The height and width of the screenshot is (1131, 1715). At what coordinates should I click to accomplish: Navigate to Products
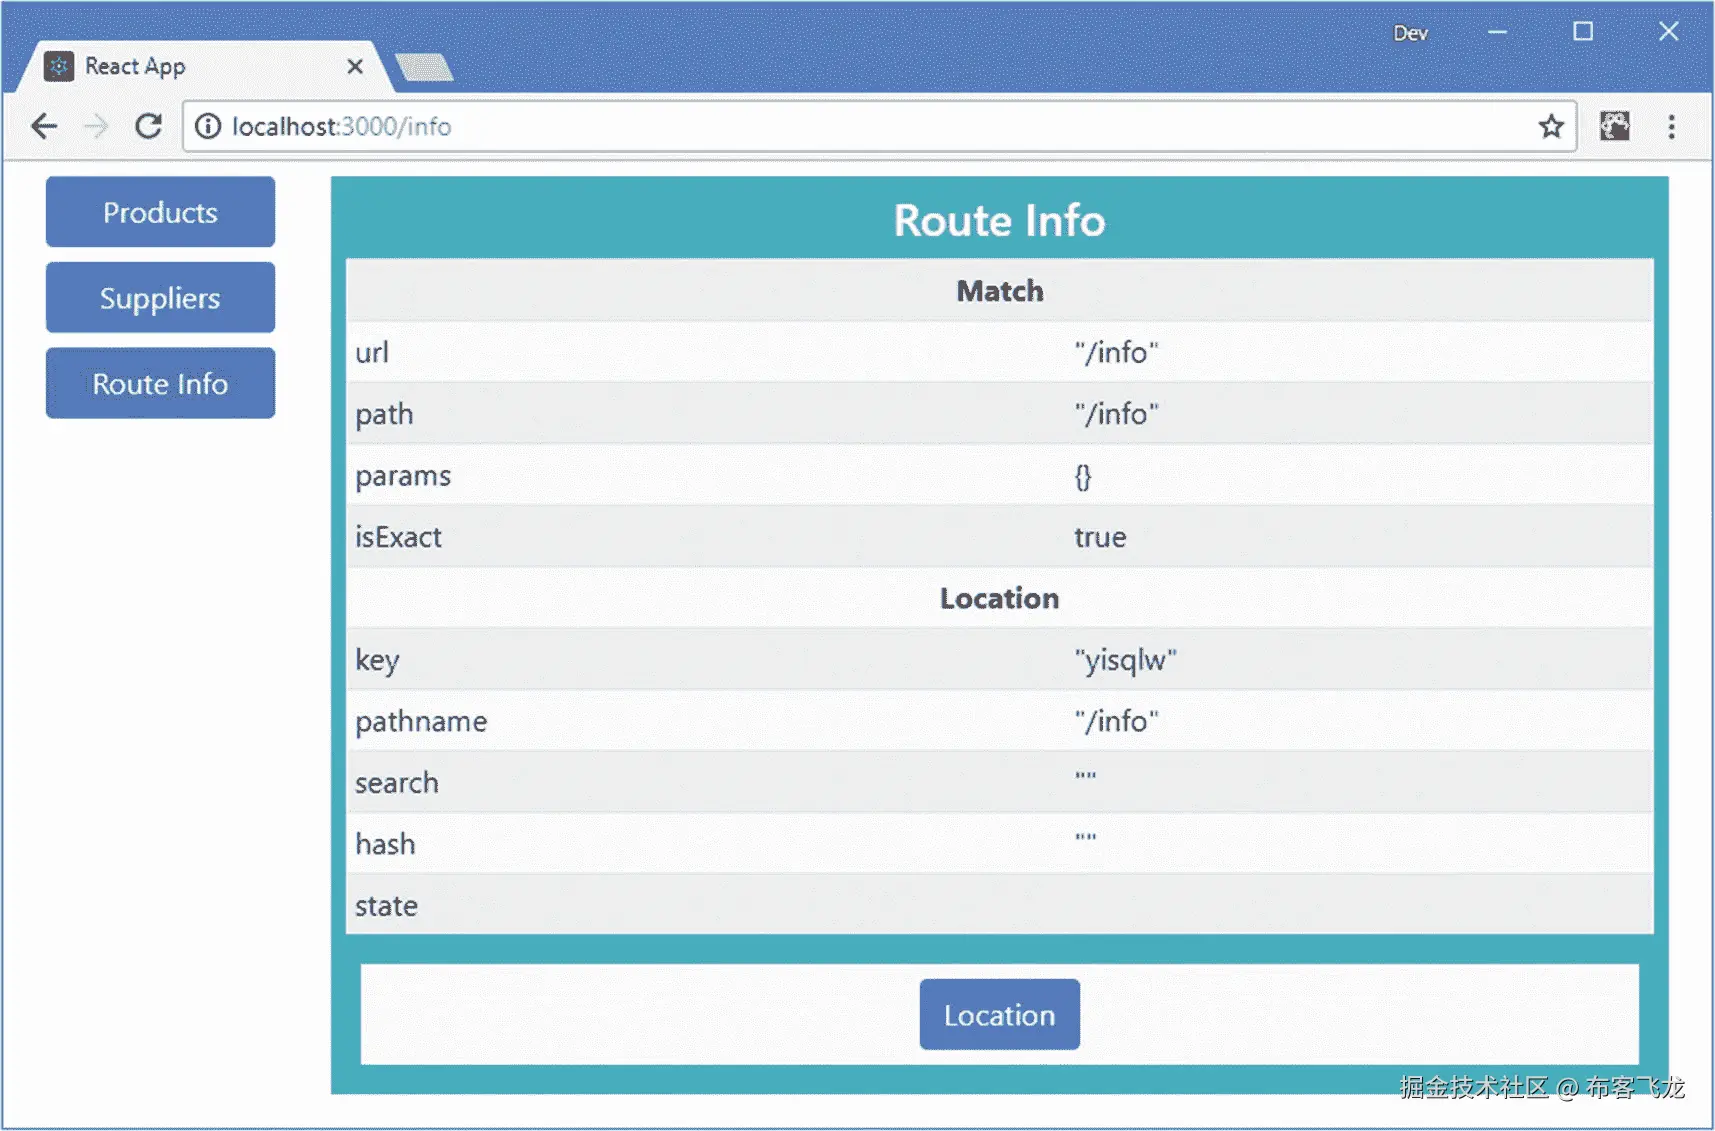(x=160, y=212)
